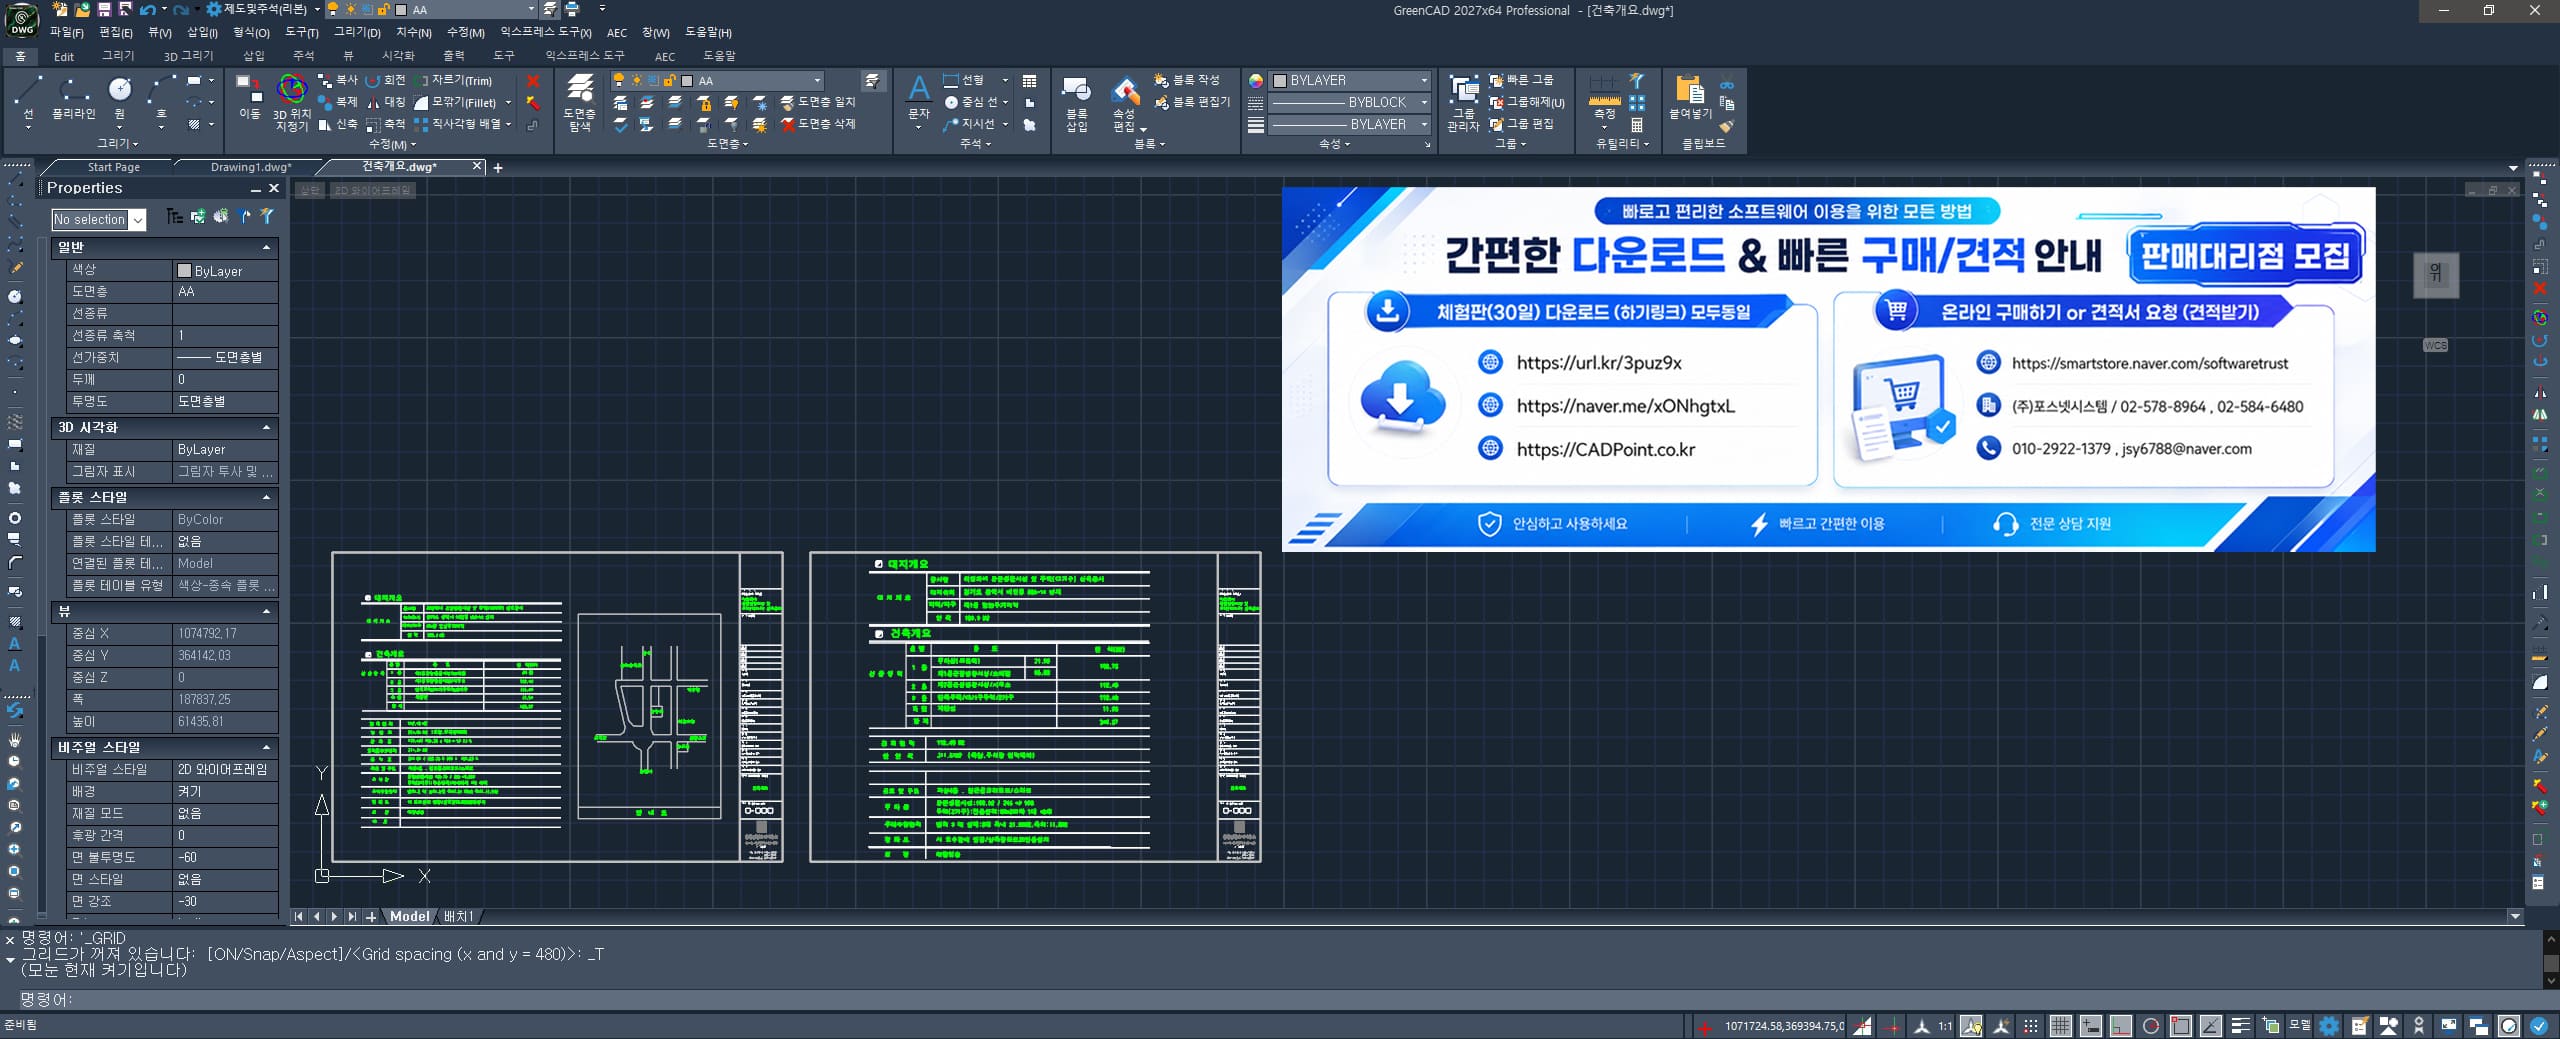The height and width of the screenshot is (1039, 2560).
Task: Open the calculator in the Utilities panel
Action: tap(1637, 125)
